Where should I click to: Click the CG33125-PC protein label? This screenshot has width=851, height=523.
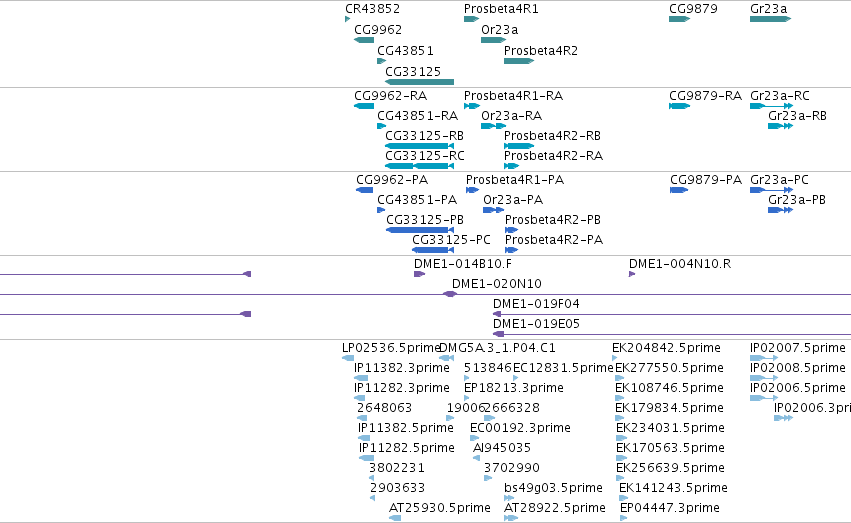tap(451, 240)
